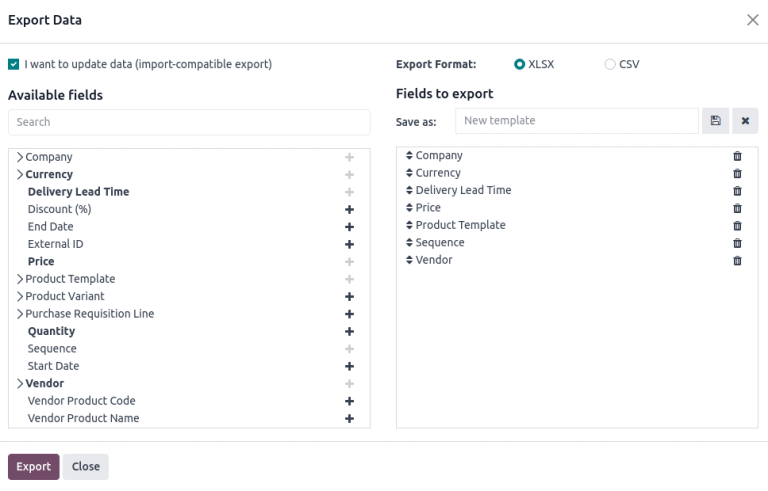
Task: Remove Company from fields to export
Action: click(737, 156)
